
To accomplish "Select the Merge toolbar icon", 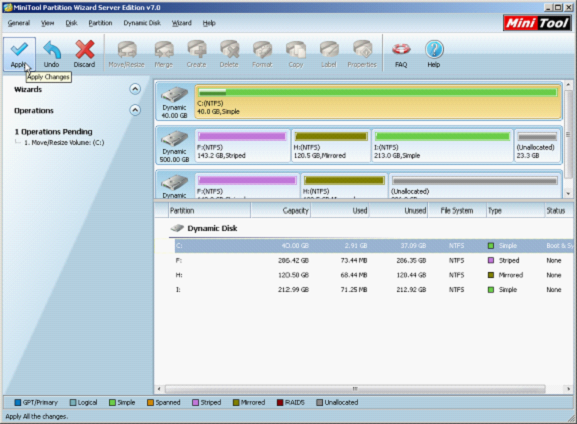I will pos(164,49).
